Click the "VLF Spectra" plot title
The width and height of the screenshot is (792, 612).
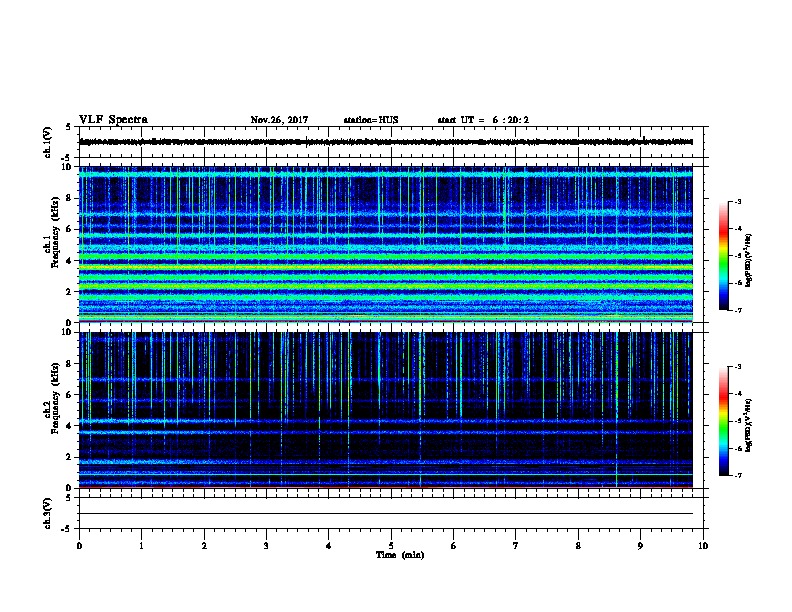[x=113, y=120]
